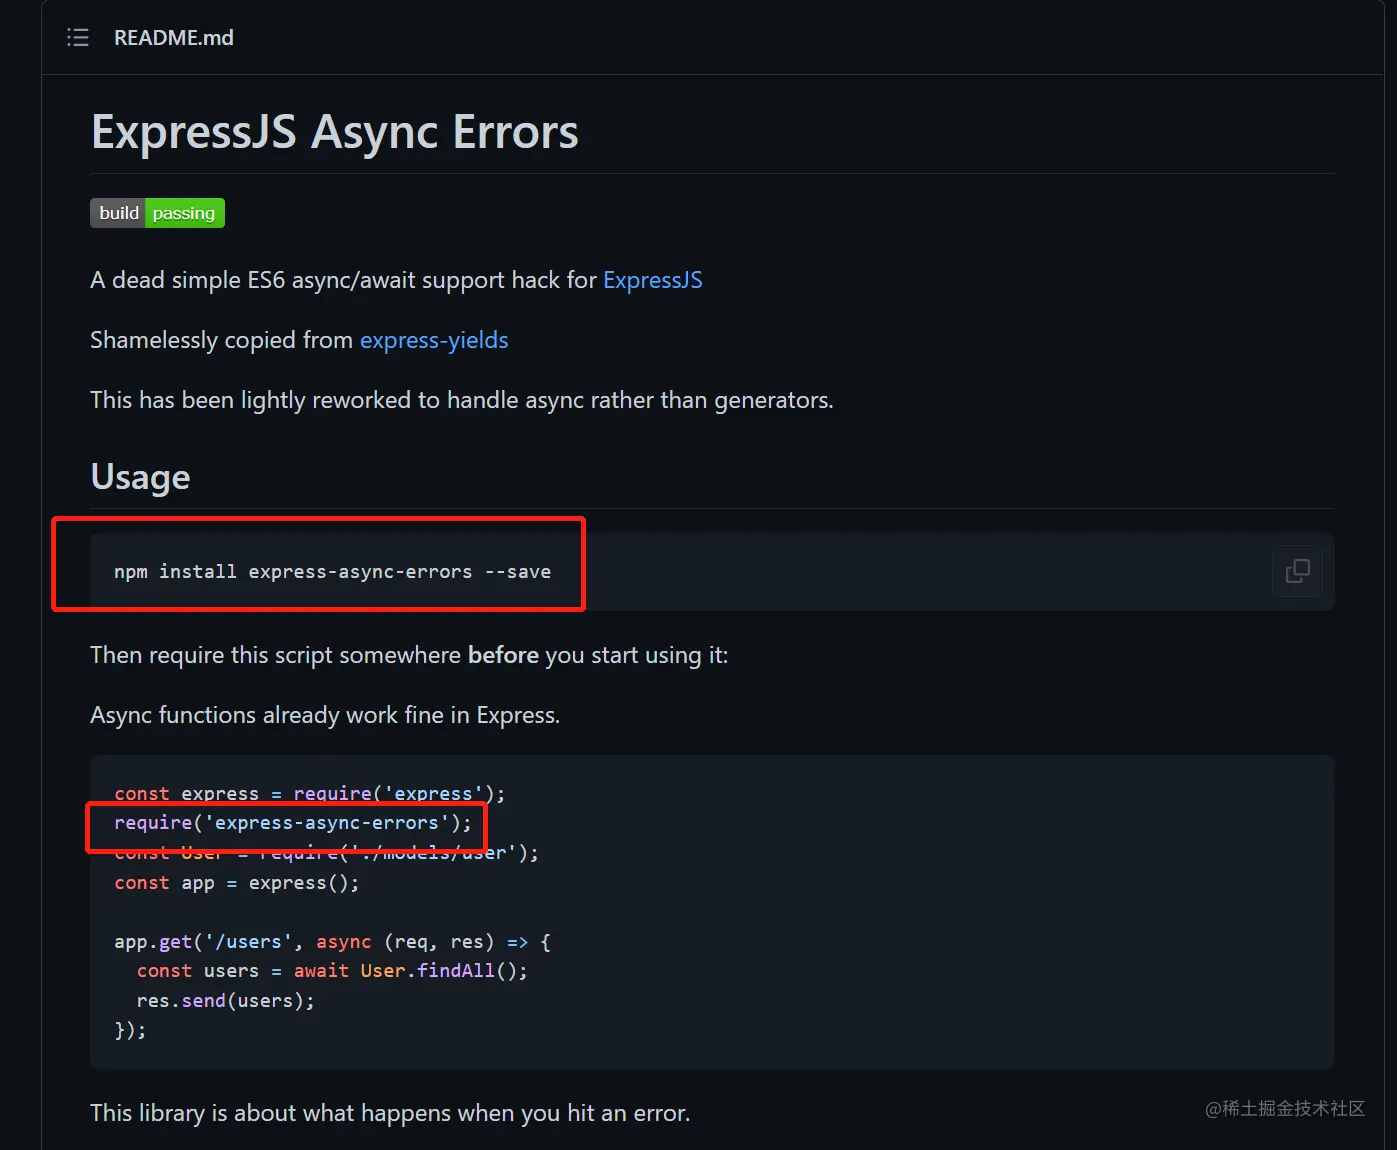Click the await User.findAll() code line

point(332,971)
